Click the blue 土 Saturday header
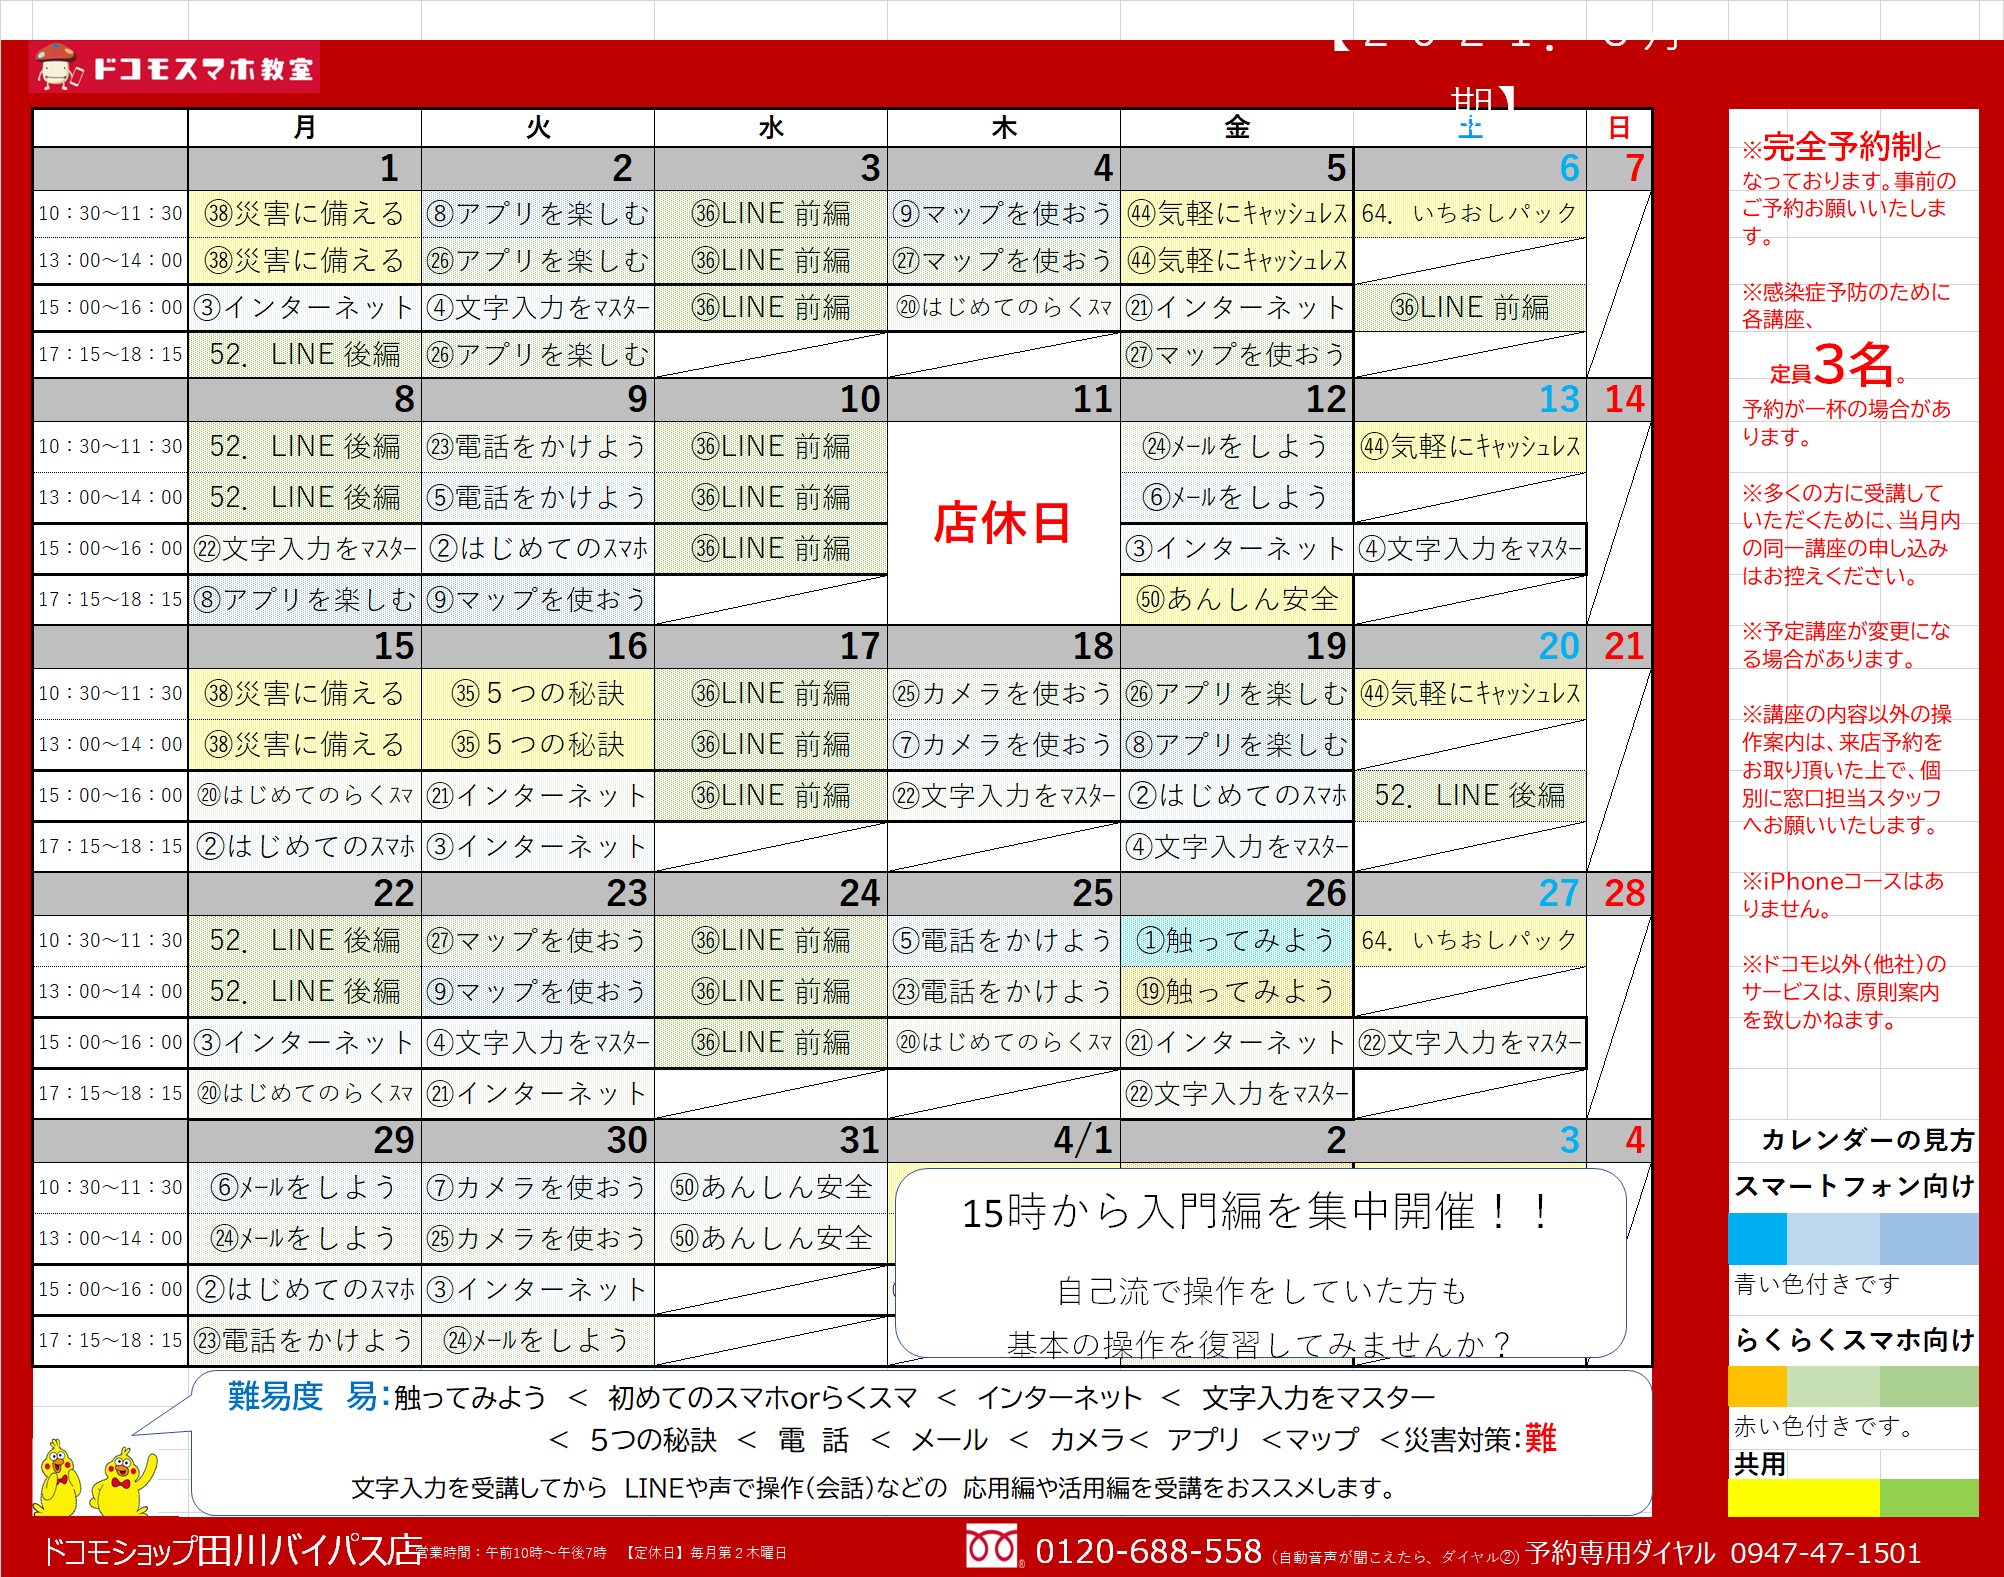2004x1577 pixels. (x=1469, y=128)
